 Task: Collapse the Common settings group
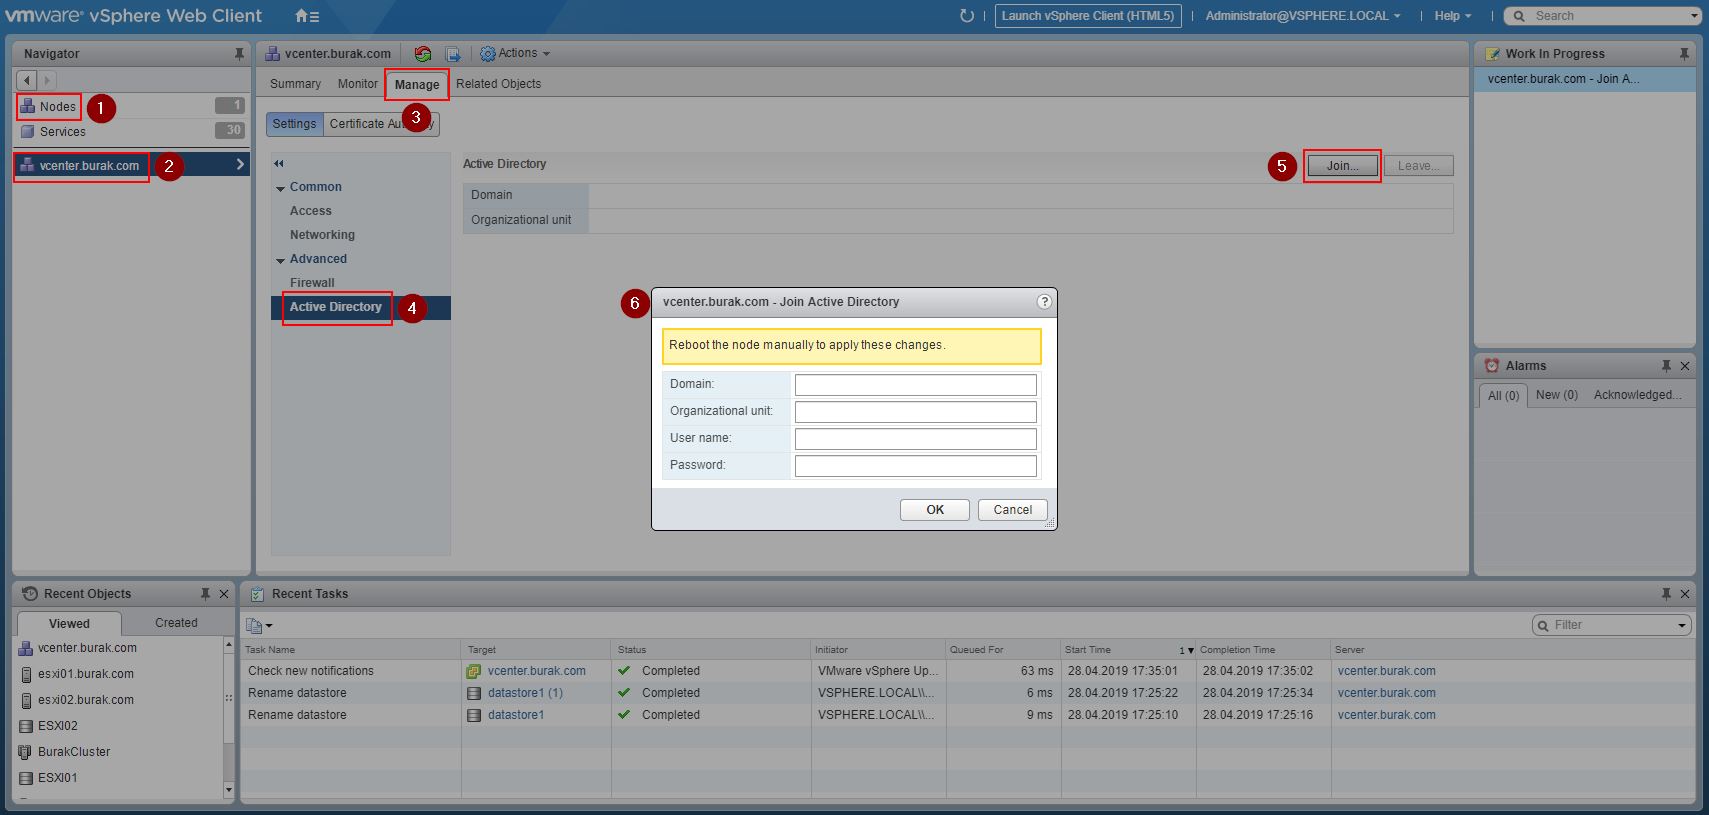coord(281,188)
